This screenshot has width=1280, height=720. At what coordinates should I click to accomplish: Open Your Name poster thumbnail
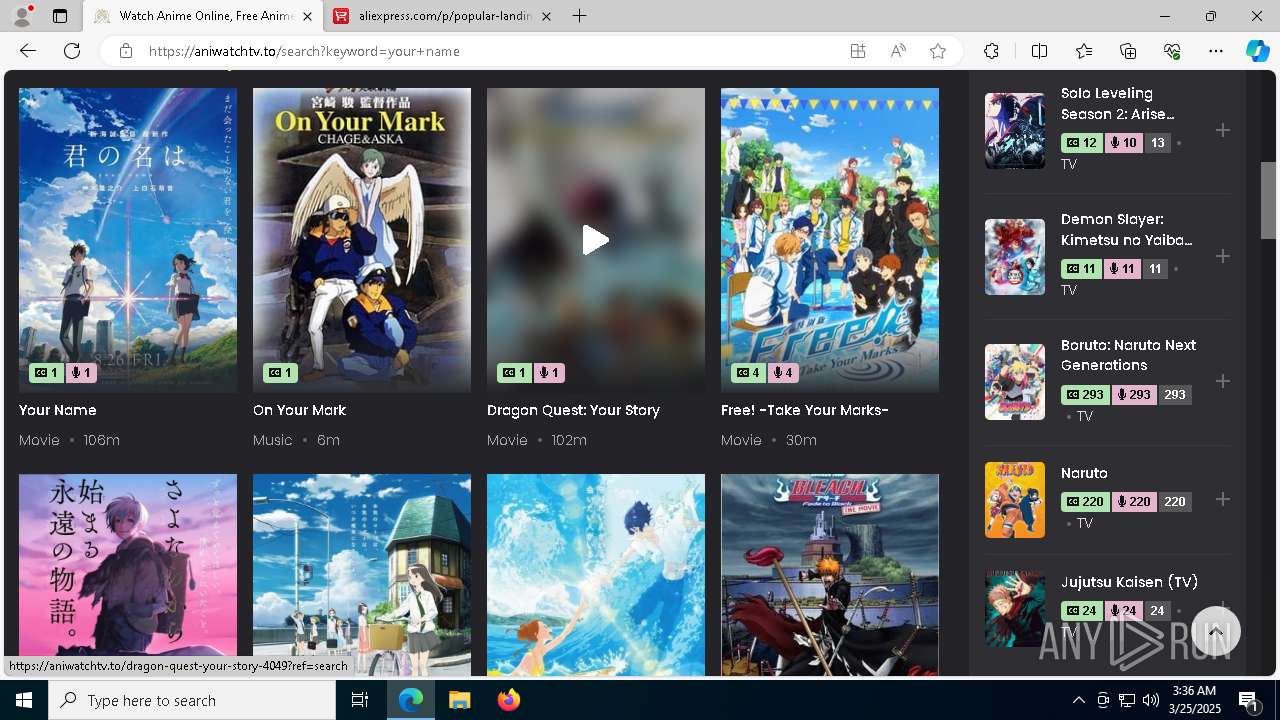tap(128, 240)
